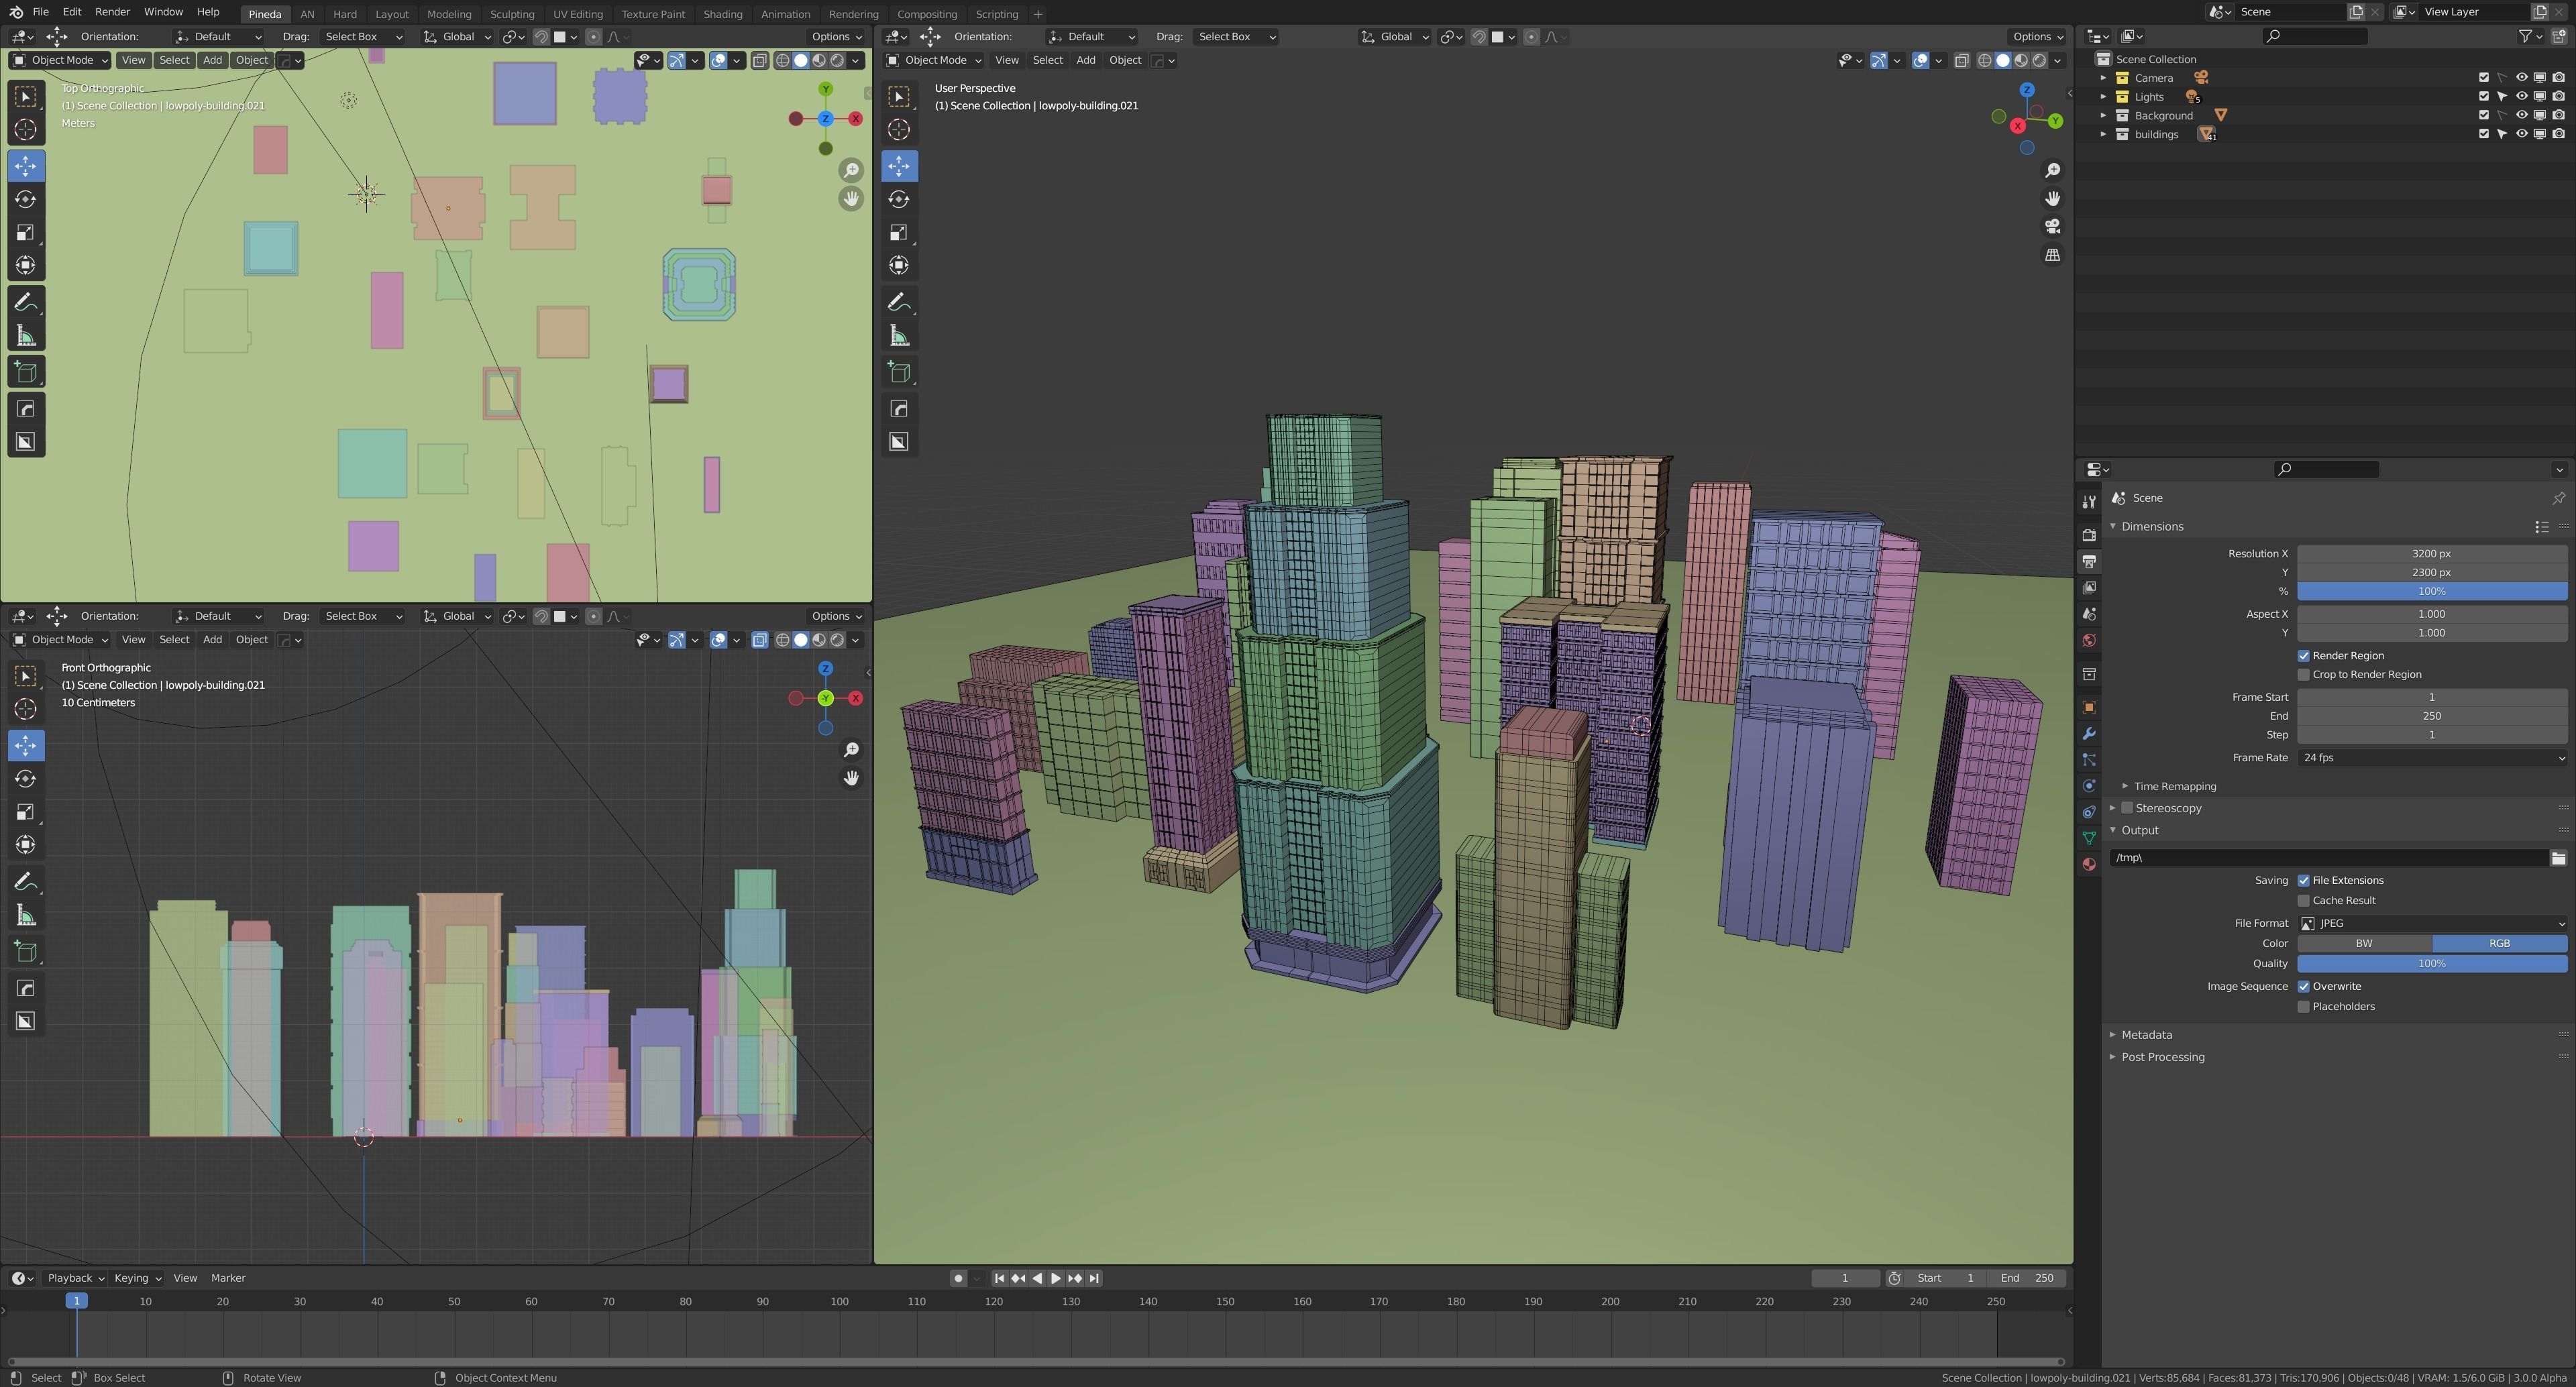Disable Camera collection in renders
The image size is (2576, 1387).
click(2559, 78)
